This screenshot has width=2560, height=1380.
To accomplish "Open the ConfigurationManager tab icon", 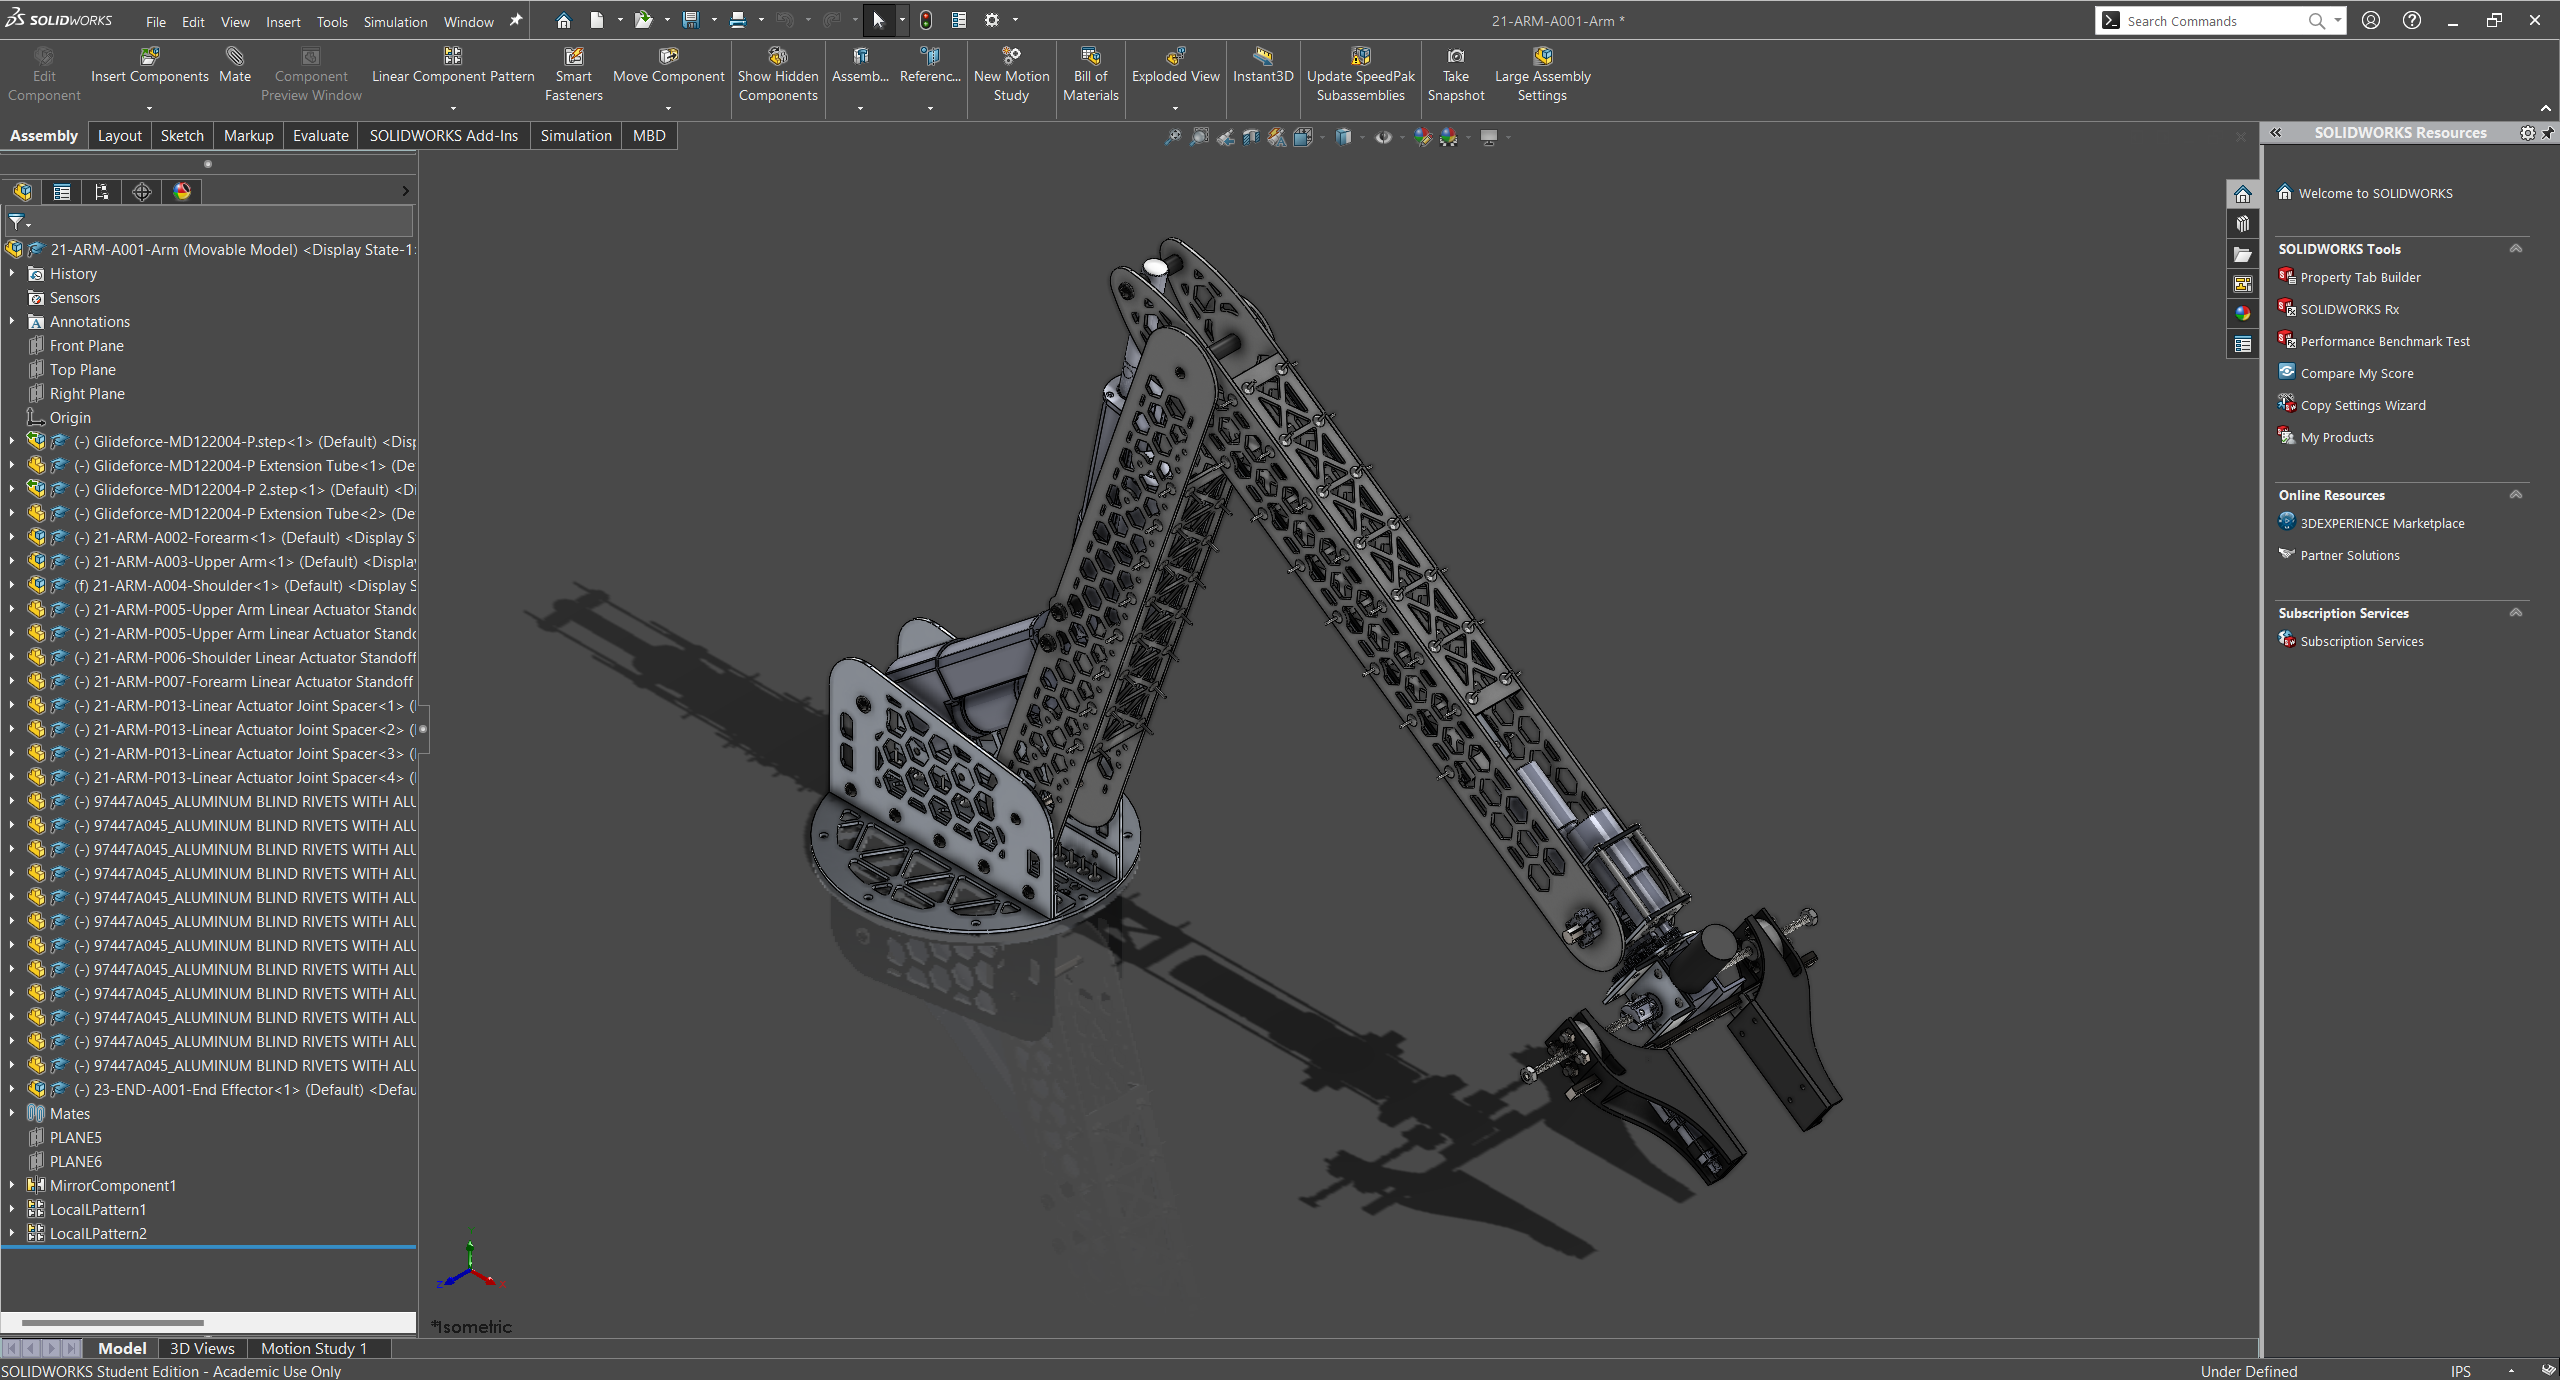I will 102,191.
